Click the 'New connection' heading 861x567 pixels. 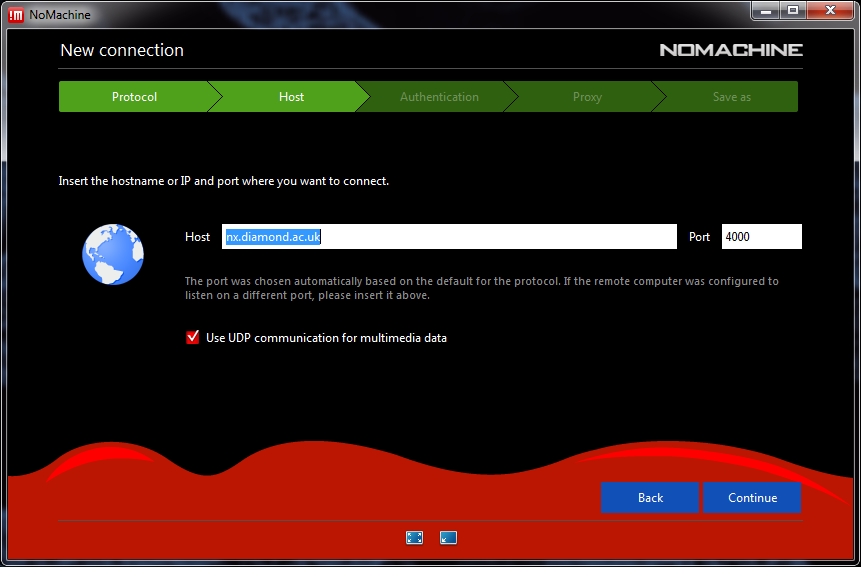(122, 50)
